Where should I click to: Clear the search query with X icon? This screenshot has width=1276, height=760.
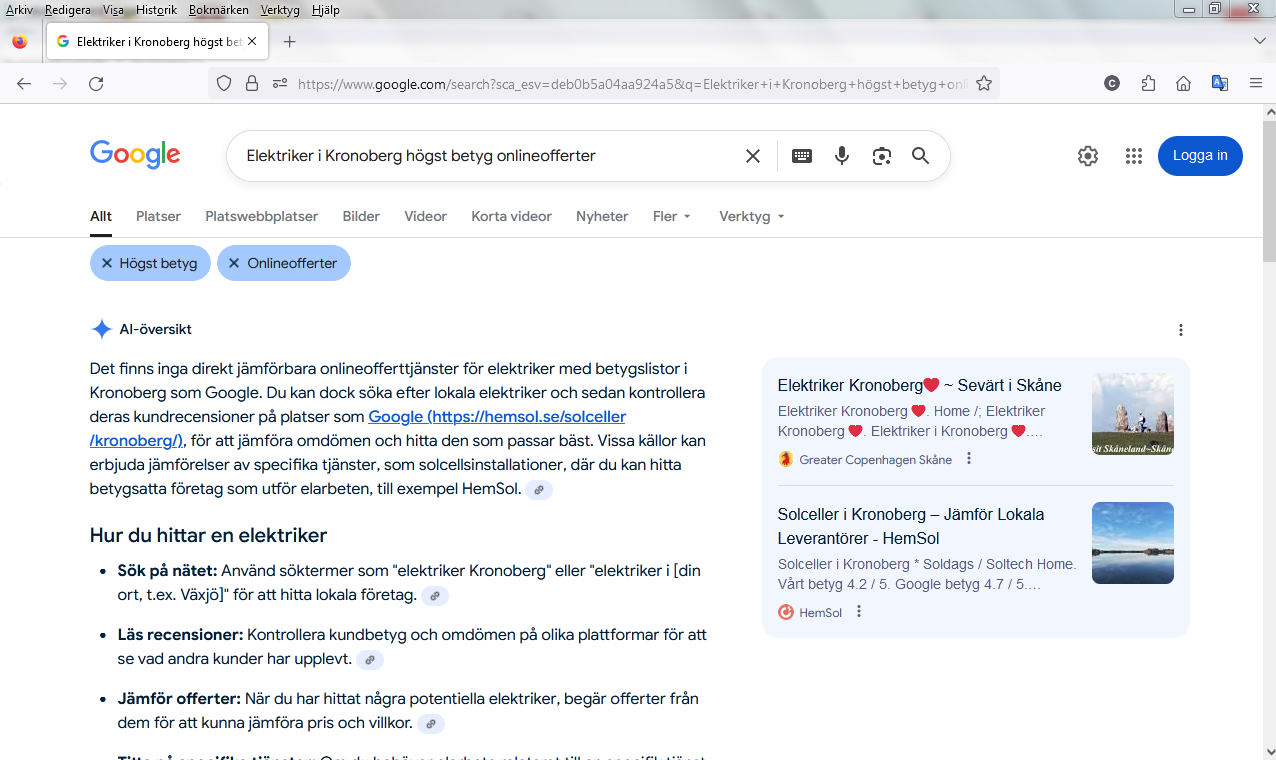pos(753,156)
